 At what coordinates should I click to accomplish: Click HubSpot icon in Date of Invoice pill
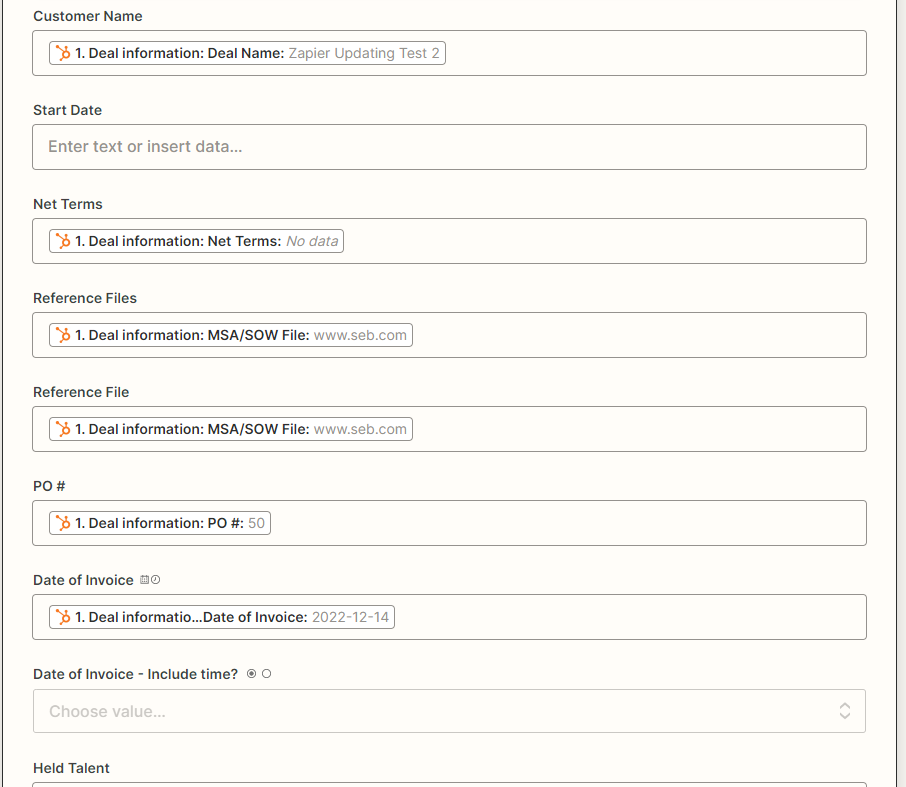(63, 617)
